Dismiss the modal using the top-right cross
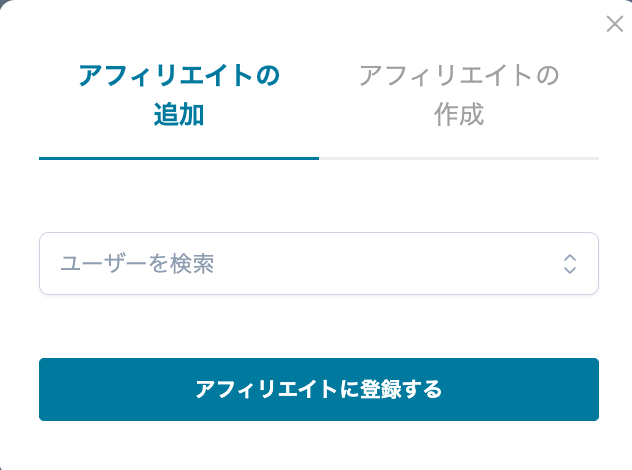 pos(615,24)
